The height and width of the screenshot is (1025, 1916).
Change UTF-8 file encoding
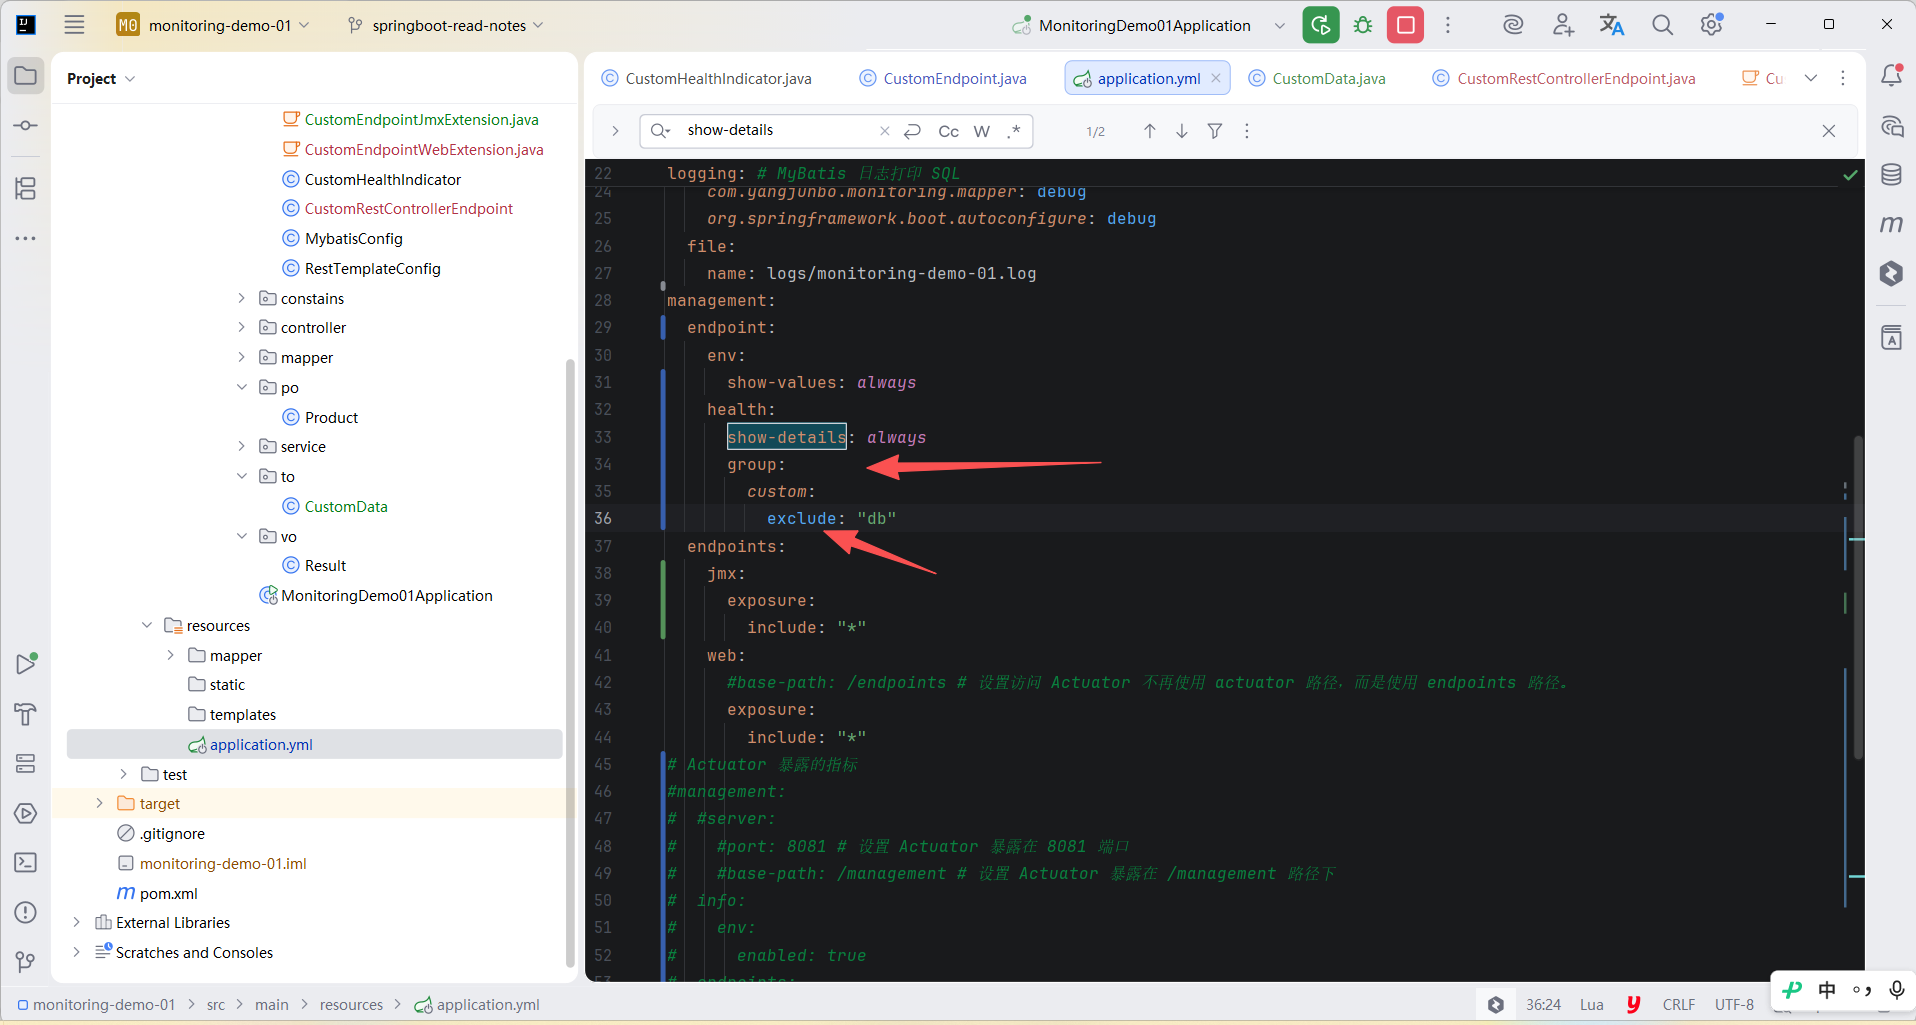[x=1734, y=1004]
